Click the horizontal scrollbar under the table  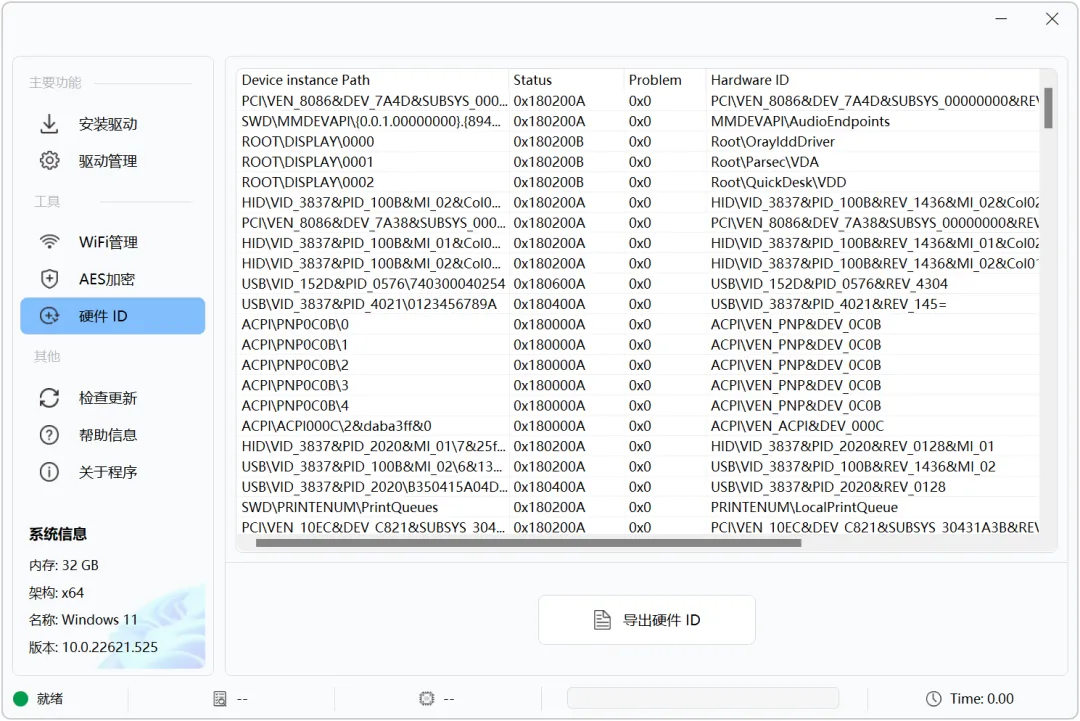point(528,543)
